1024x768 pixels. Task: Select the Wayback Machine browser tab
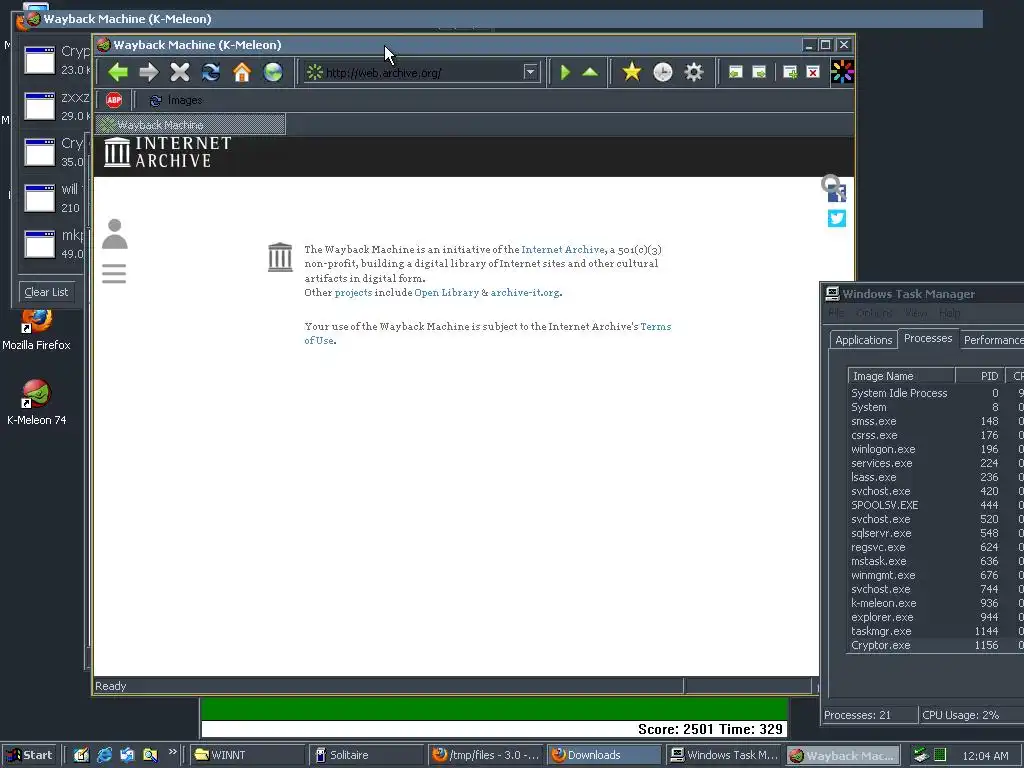(190, 124)
